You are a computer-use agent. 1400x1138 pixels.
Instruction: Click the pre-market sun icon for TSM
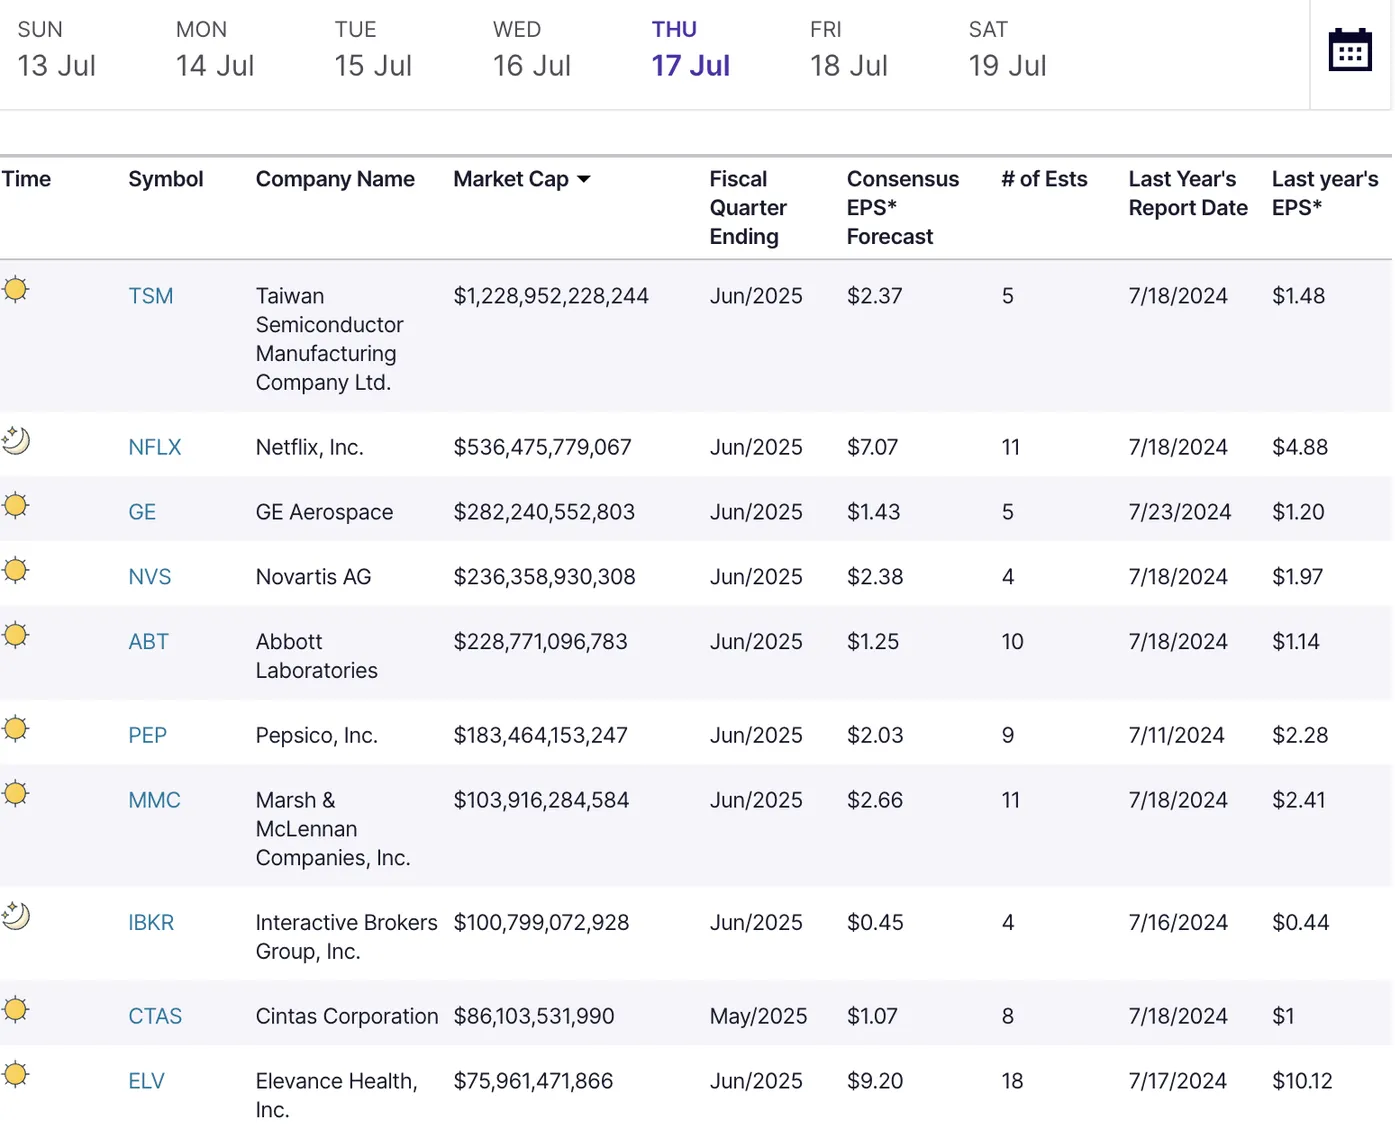16,290
